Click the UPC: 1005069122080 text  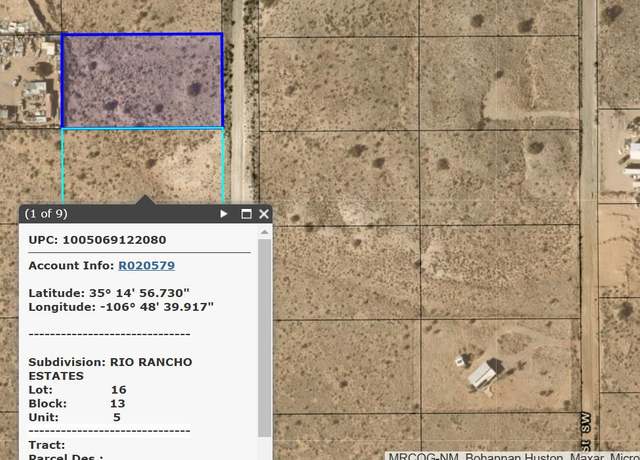click(97, 240)
